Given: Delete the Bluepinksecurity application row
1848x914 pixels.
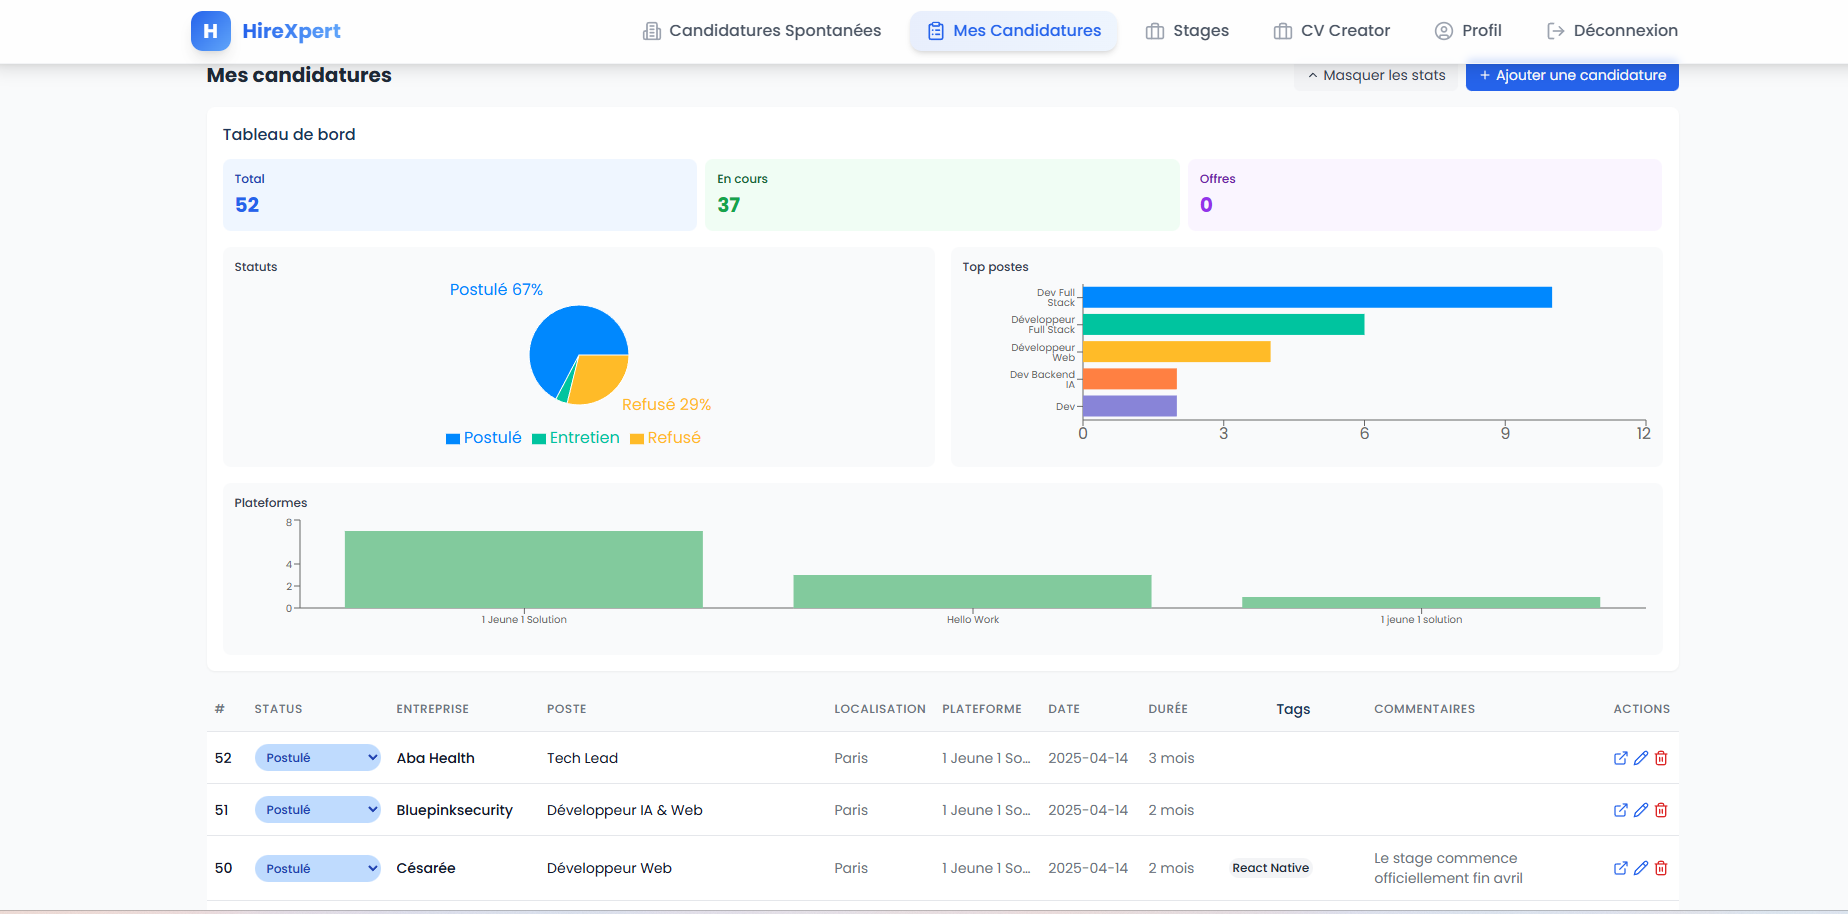Looking at the screenshot, I should coord(1661,810).
